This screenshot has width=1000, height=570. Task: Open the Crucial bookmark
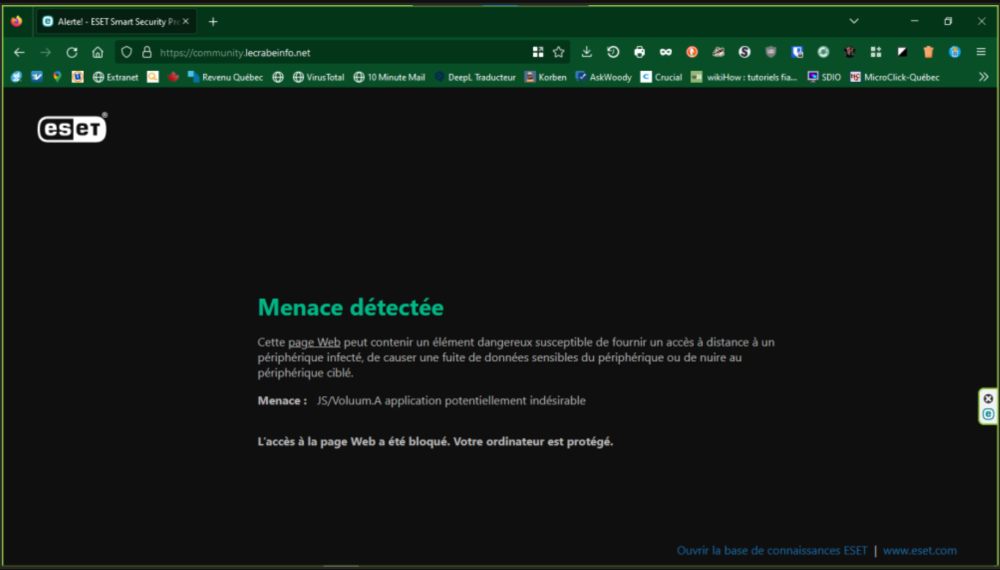click(661, 77)
